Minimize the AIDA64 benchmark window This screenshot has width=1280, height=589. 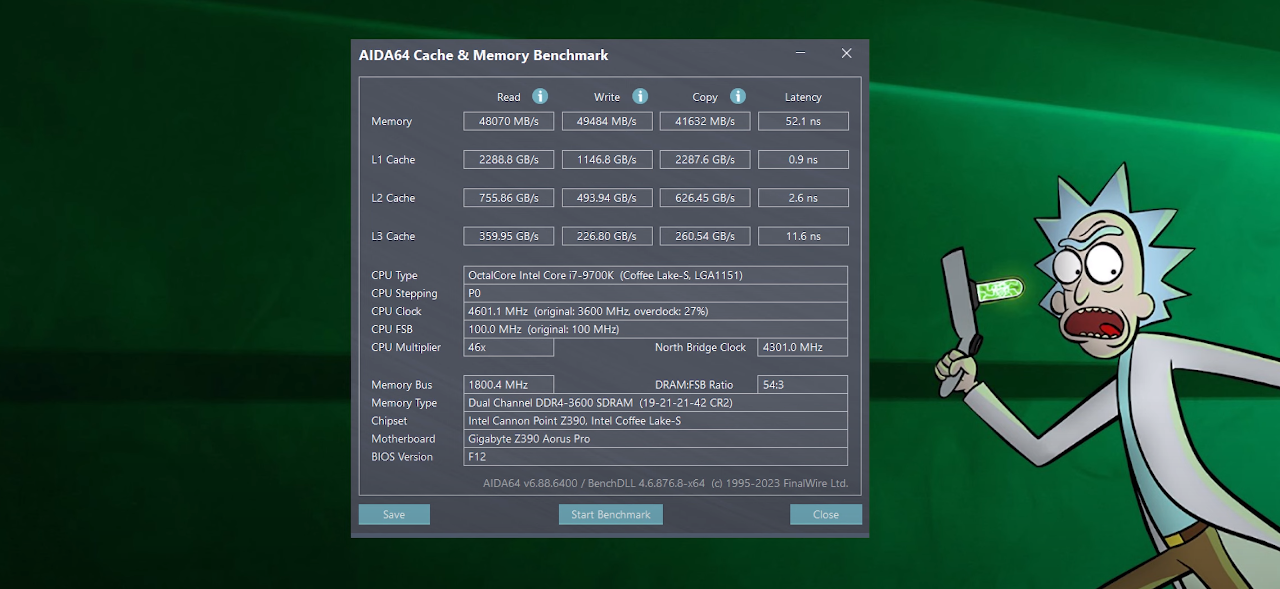click(x=801, y=54)
